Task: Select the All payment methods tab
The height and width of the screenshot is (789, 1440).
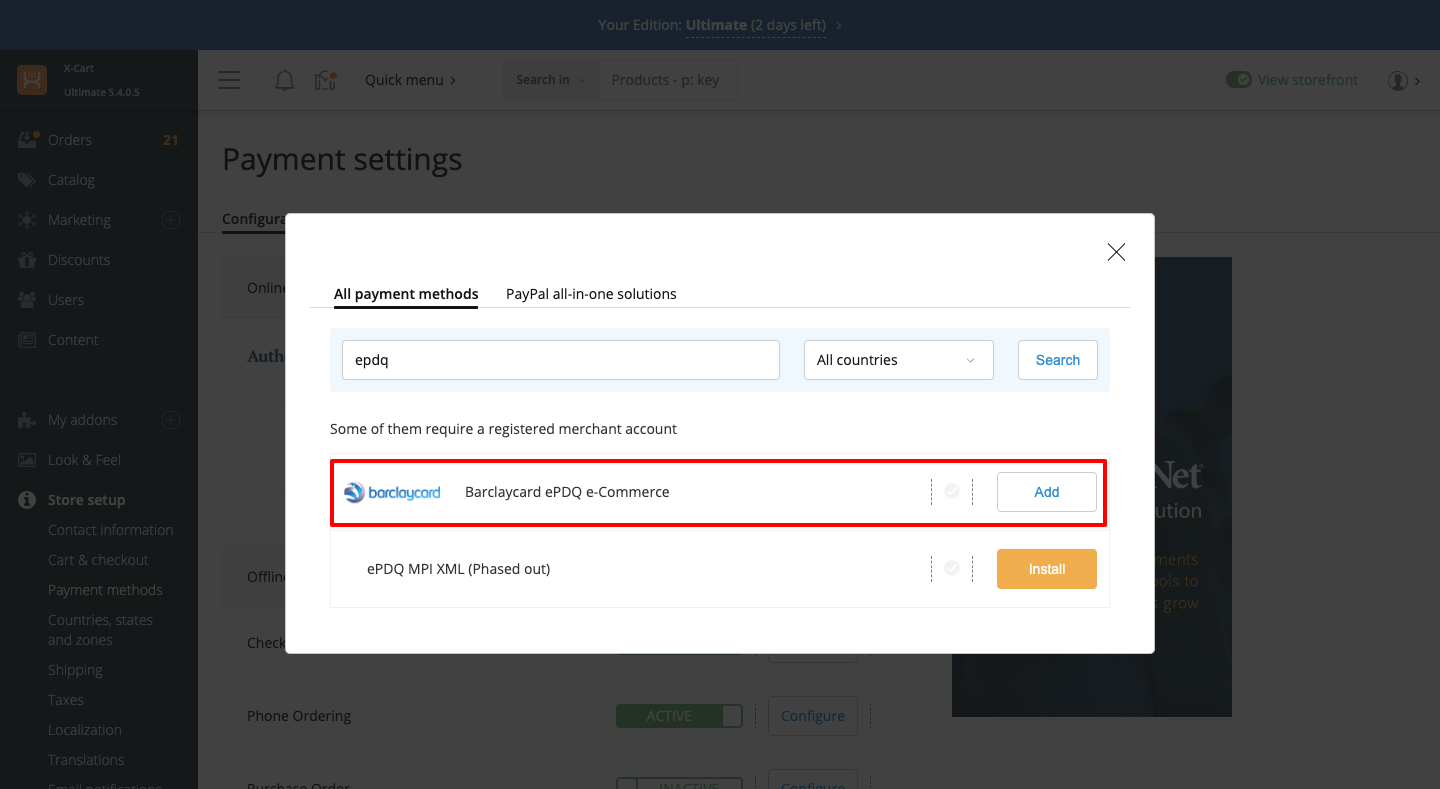Action: (406, 294)
